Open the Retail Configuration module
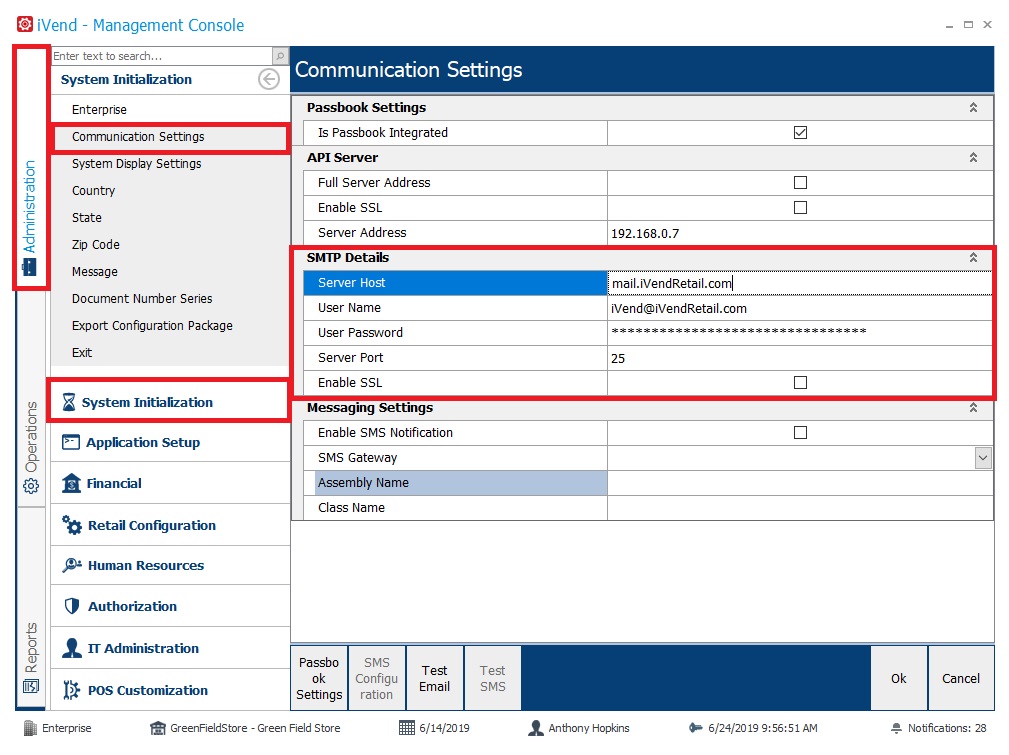 170,525
